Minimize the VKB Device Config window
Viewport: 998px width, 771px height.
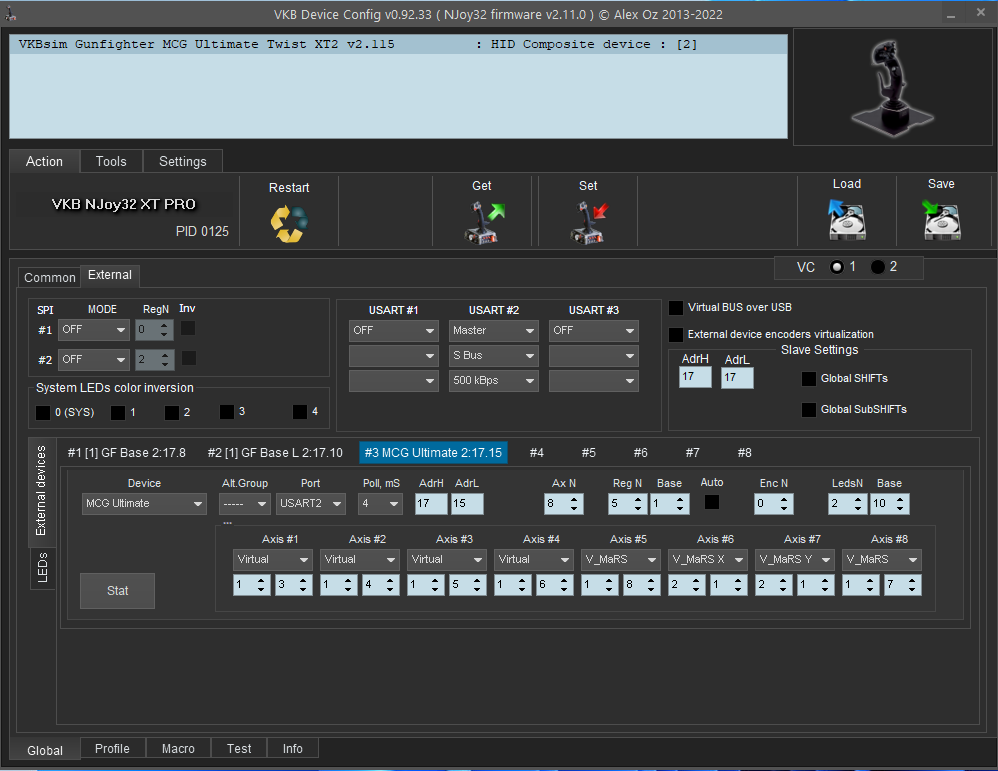click(x=951, y=14)
